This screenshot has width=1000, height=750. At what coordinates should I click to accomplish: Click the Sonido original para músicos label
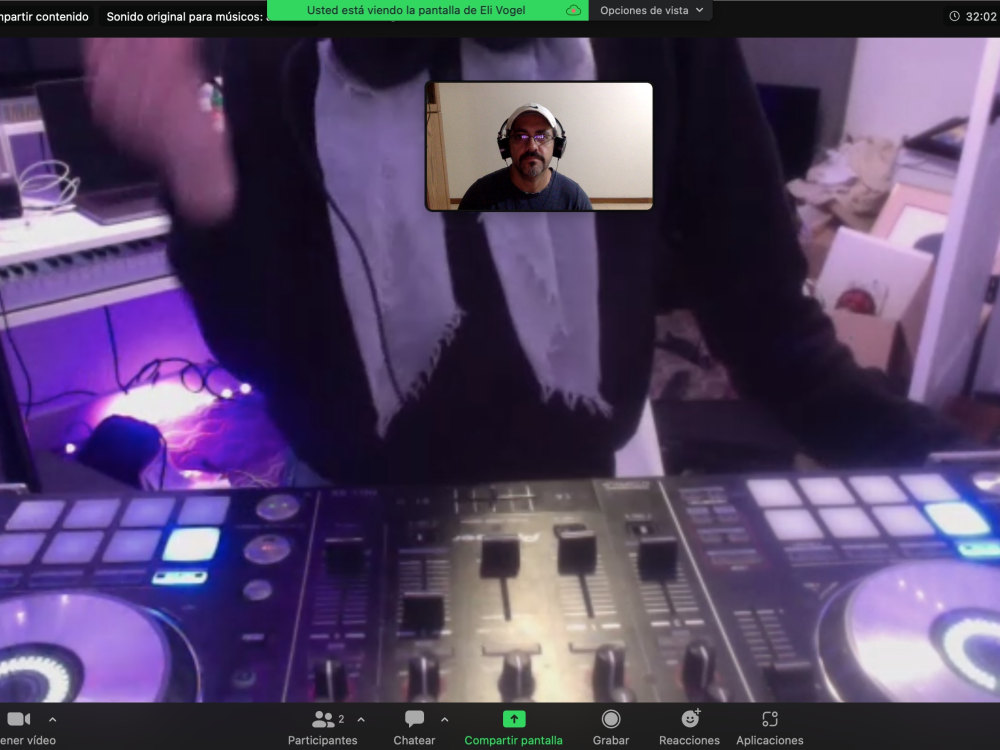[184, 17]
